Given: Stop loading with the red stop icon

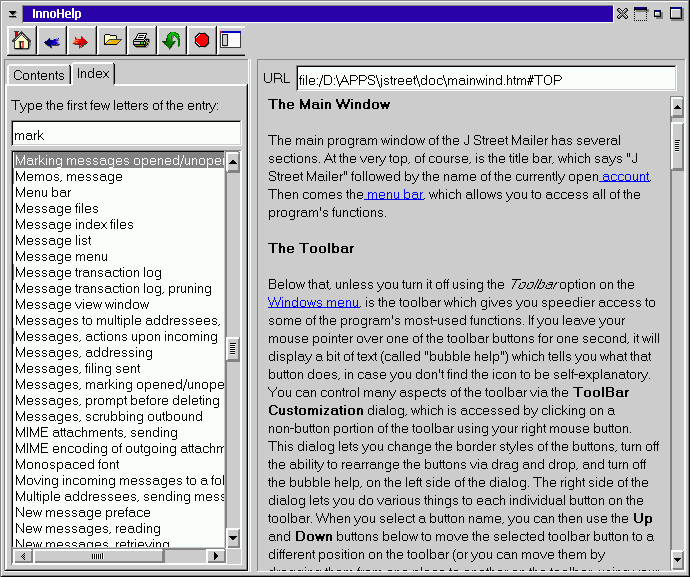Looking at the screenshot, I should pyautogui.click(x=202, y=40).
